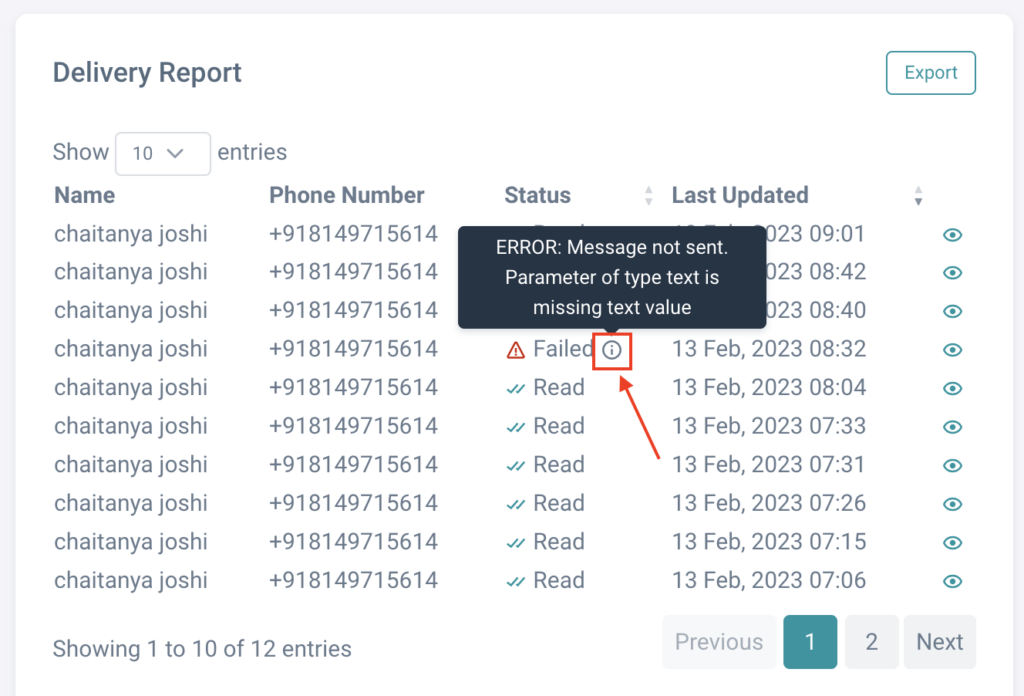Click the Delivery Report heading
Viewport: 1024px width, 696px height.
[x=147, y=72]
